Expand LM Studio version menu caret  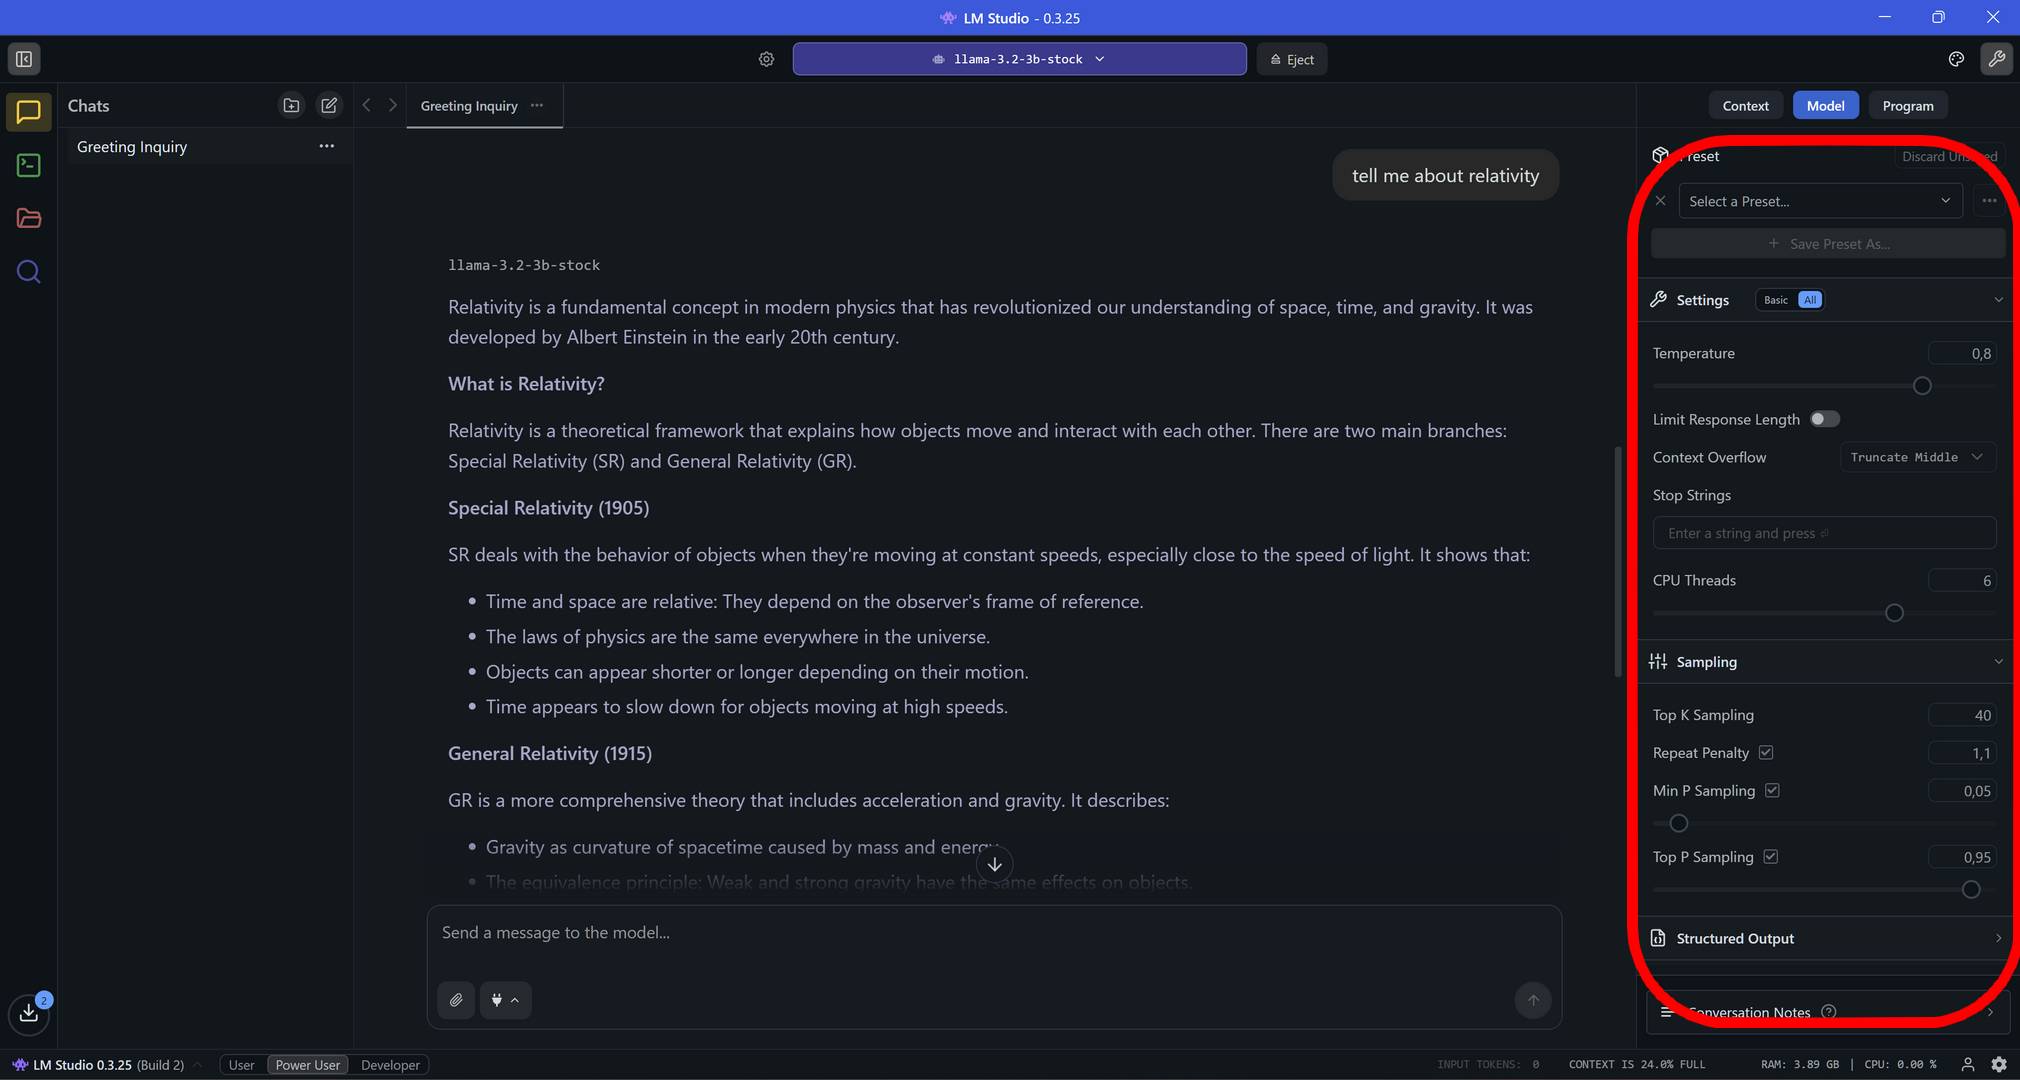point(197,1065)
